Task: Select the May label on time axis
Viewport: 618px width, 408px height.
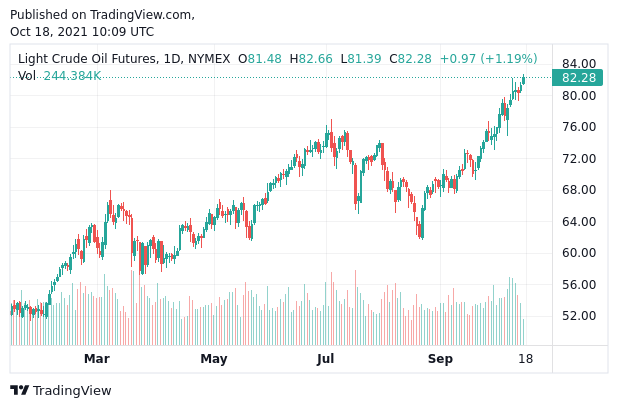Action: point(214,359)
